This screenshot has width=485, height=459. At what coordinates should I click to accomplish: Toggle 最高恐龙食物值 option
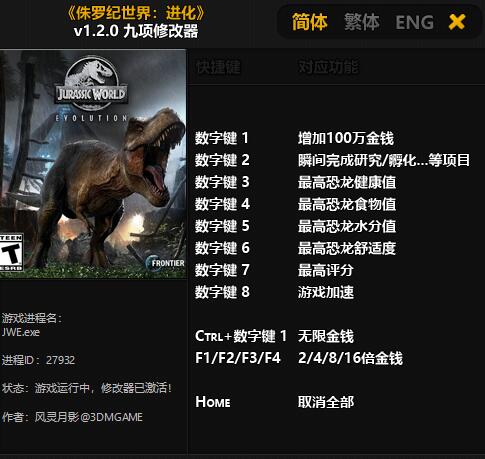tap(347, 204)
